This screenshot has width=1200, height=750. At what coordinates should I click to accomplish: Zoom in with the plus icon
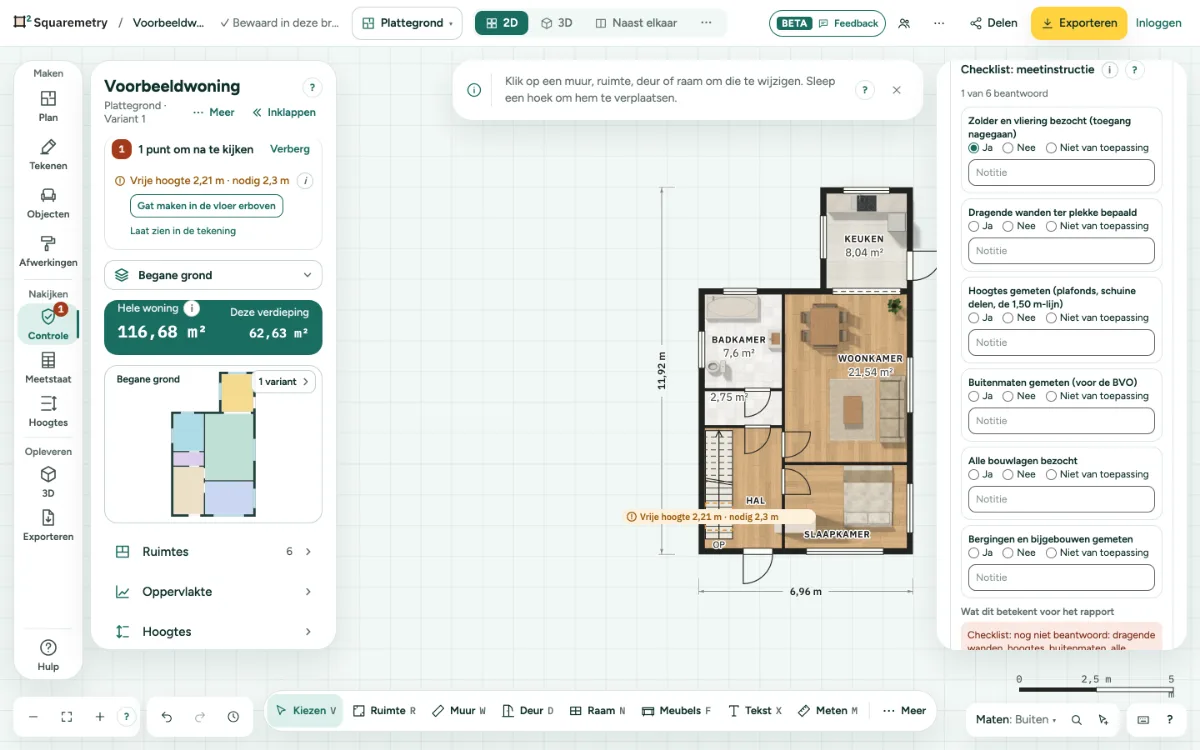(100, 717)
